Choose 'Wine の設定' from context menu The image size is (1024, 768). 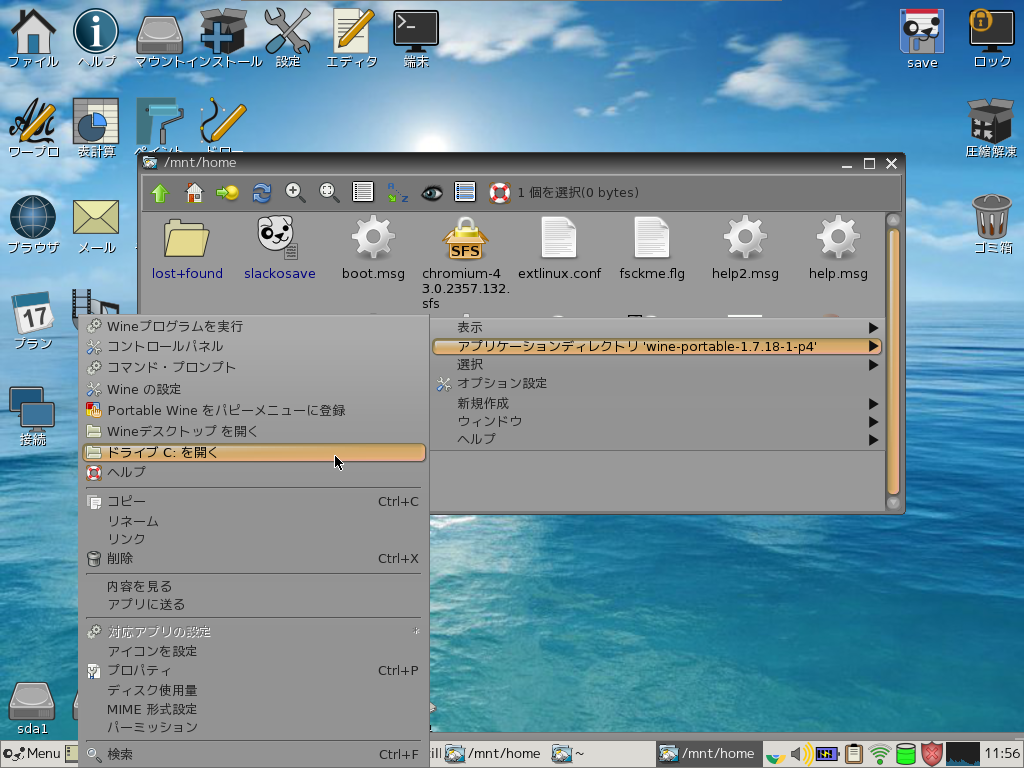pyautogui.click(x=144, y=389)
